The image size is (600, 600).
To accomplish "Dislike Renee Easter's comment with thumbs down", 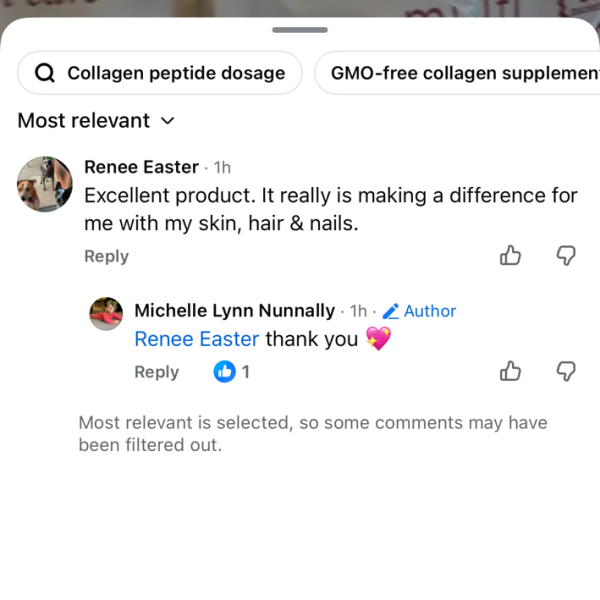I will click(x=566, y=256).
